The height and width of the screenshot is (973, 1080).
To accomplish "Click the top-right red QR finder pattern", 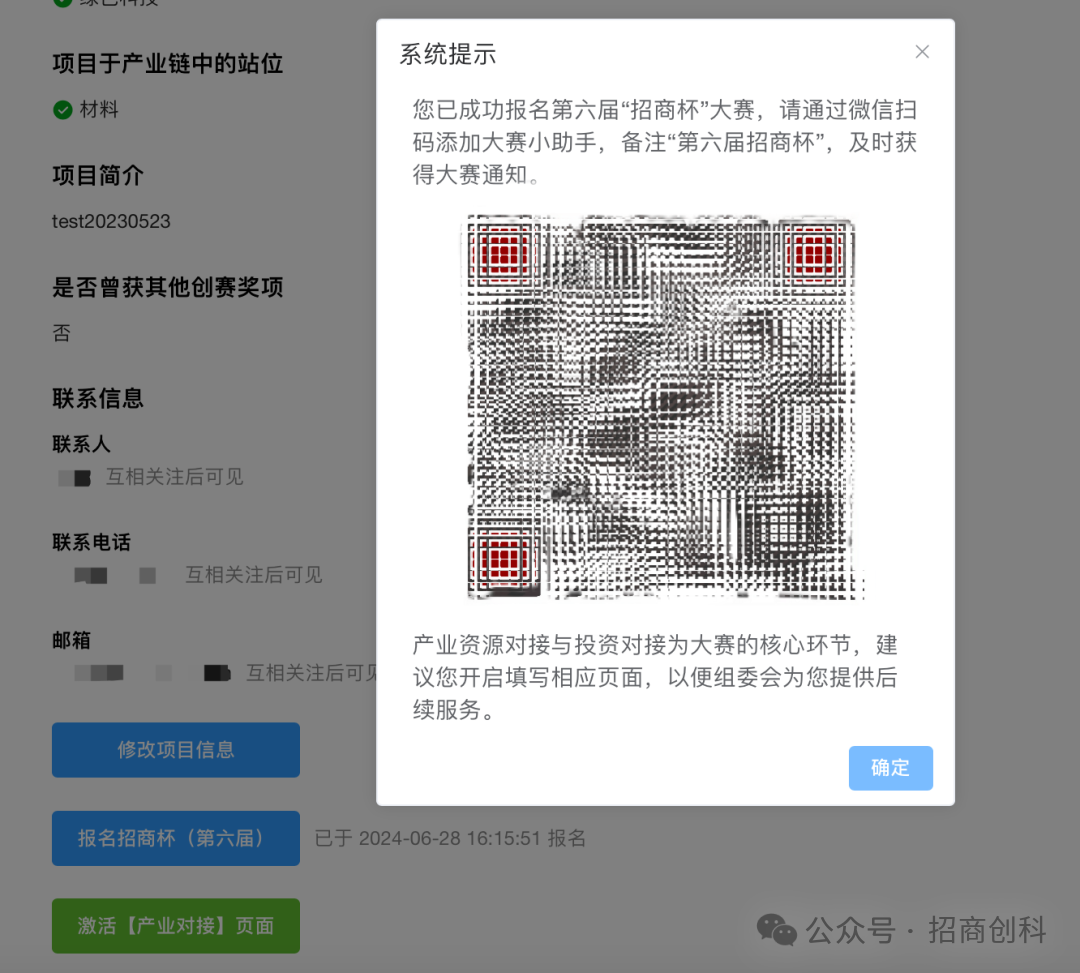I will coord(813,254).
